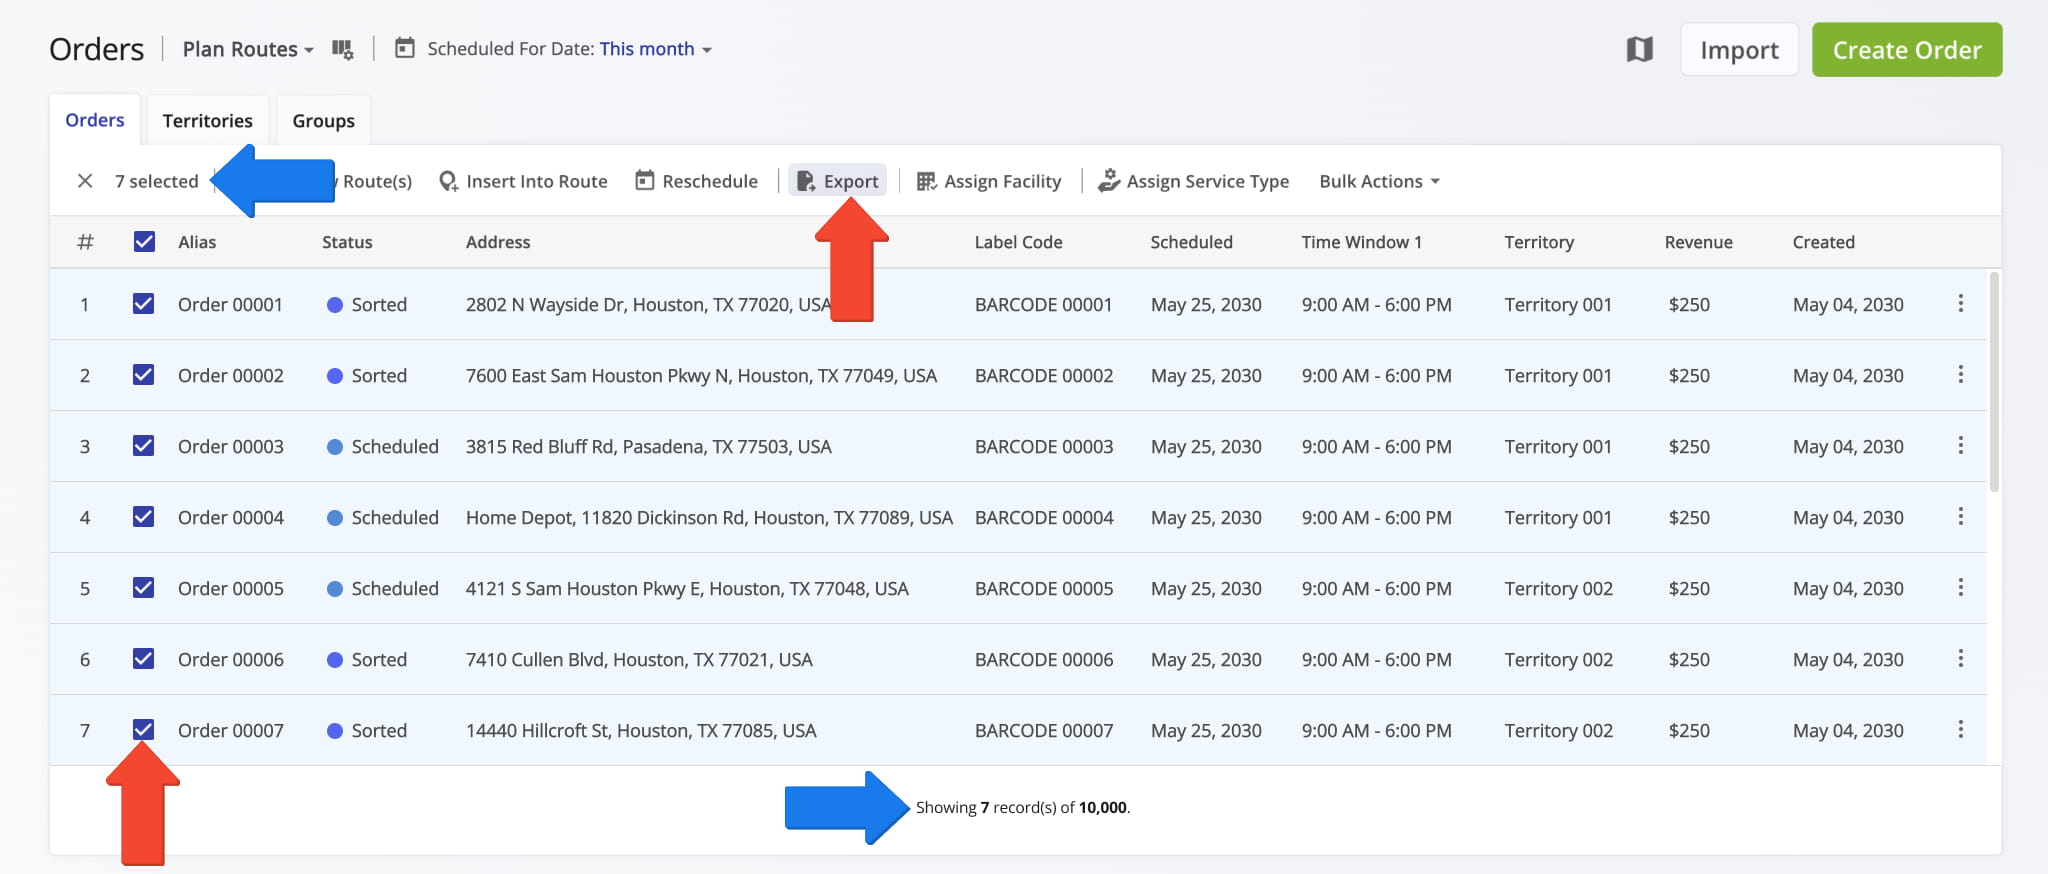This screenshot has width=2048, height=874.
Task: Click Assign Service Type label
Action: click(1208, 181)
